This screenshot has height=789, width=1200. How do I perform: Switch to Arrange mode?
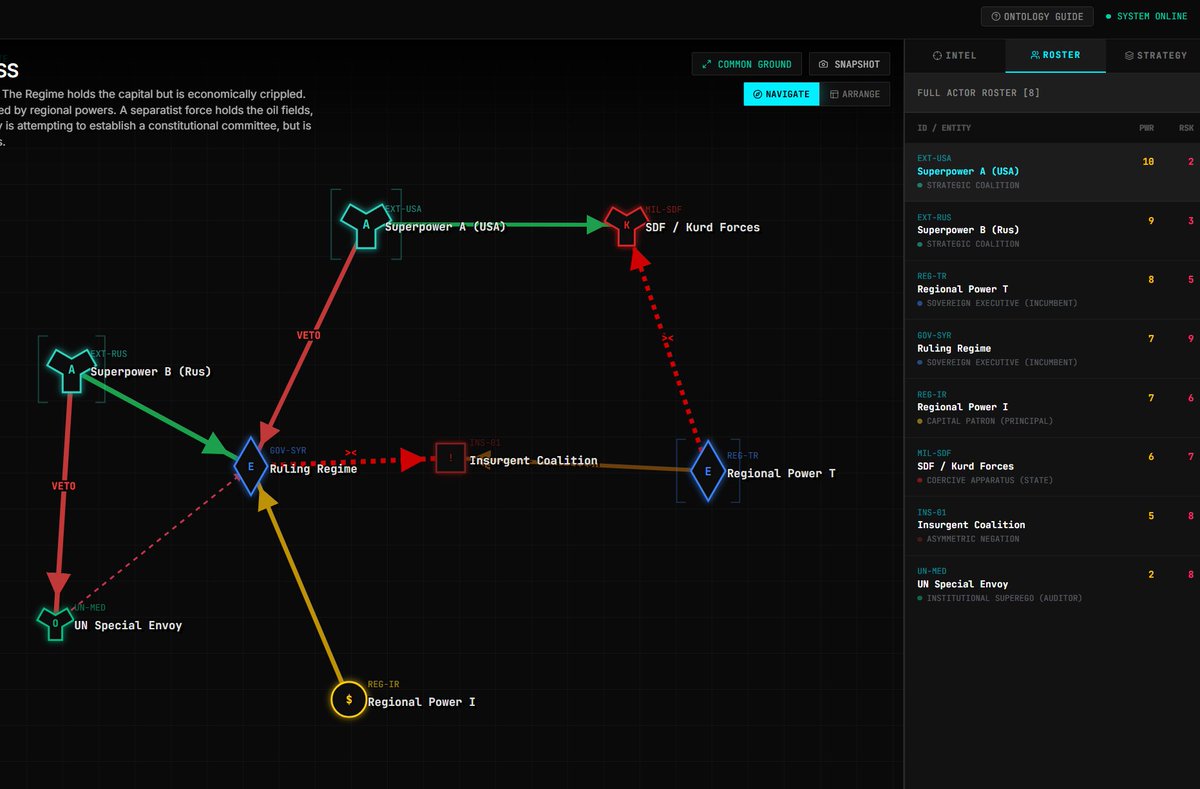pyautogui.click(x=855, y=94)
